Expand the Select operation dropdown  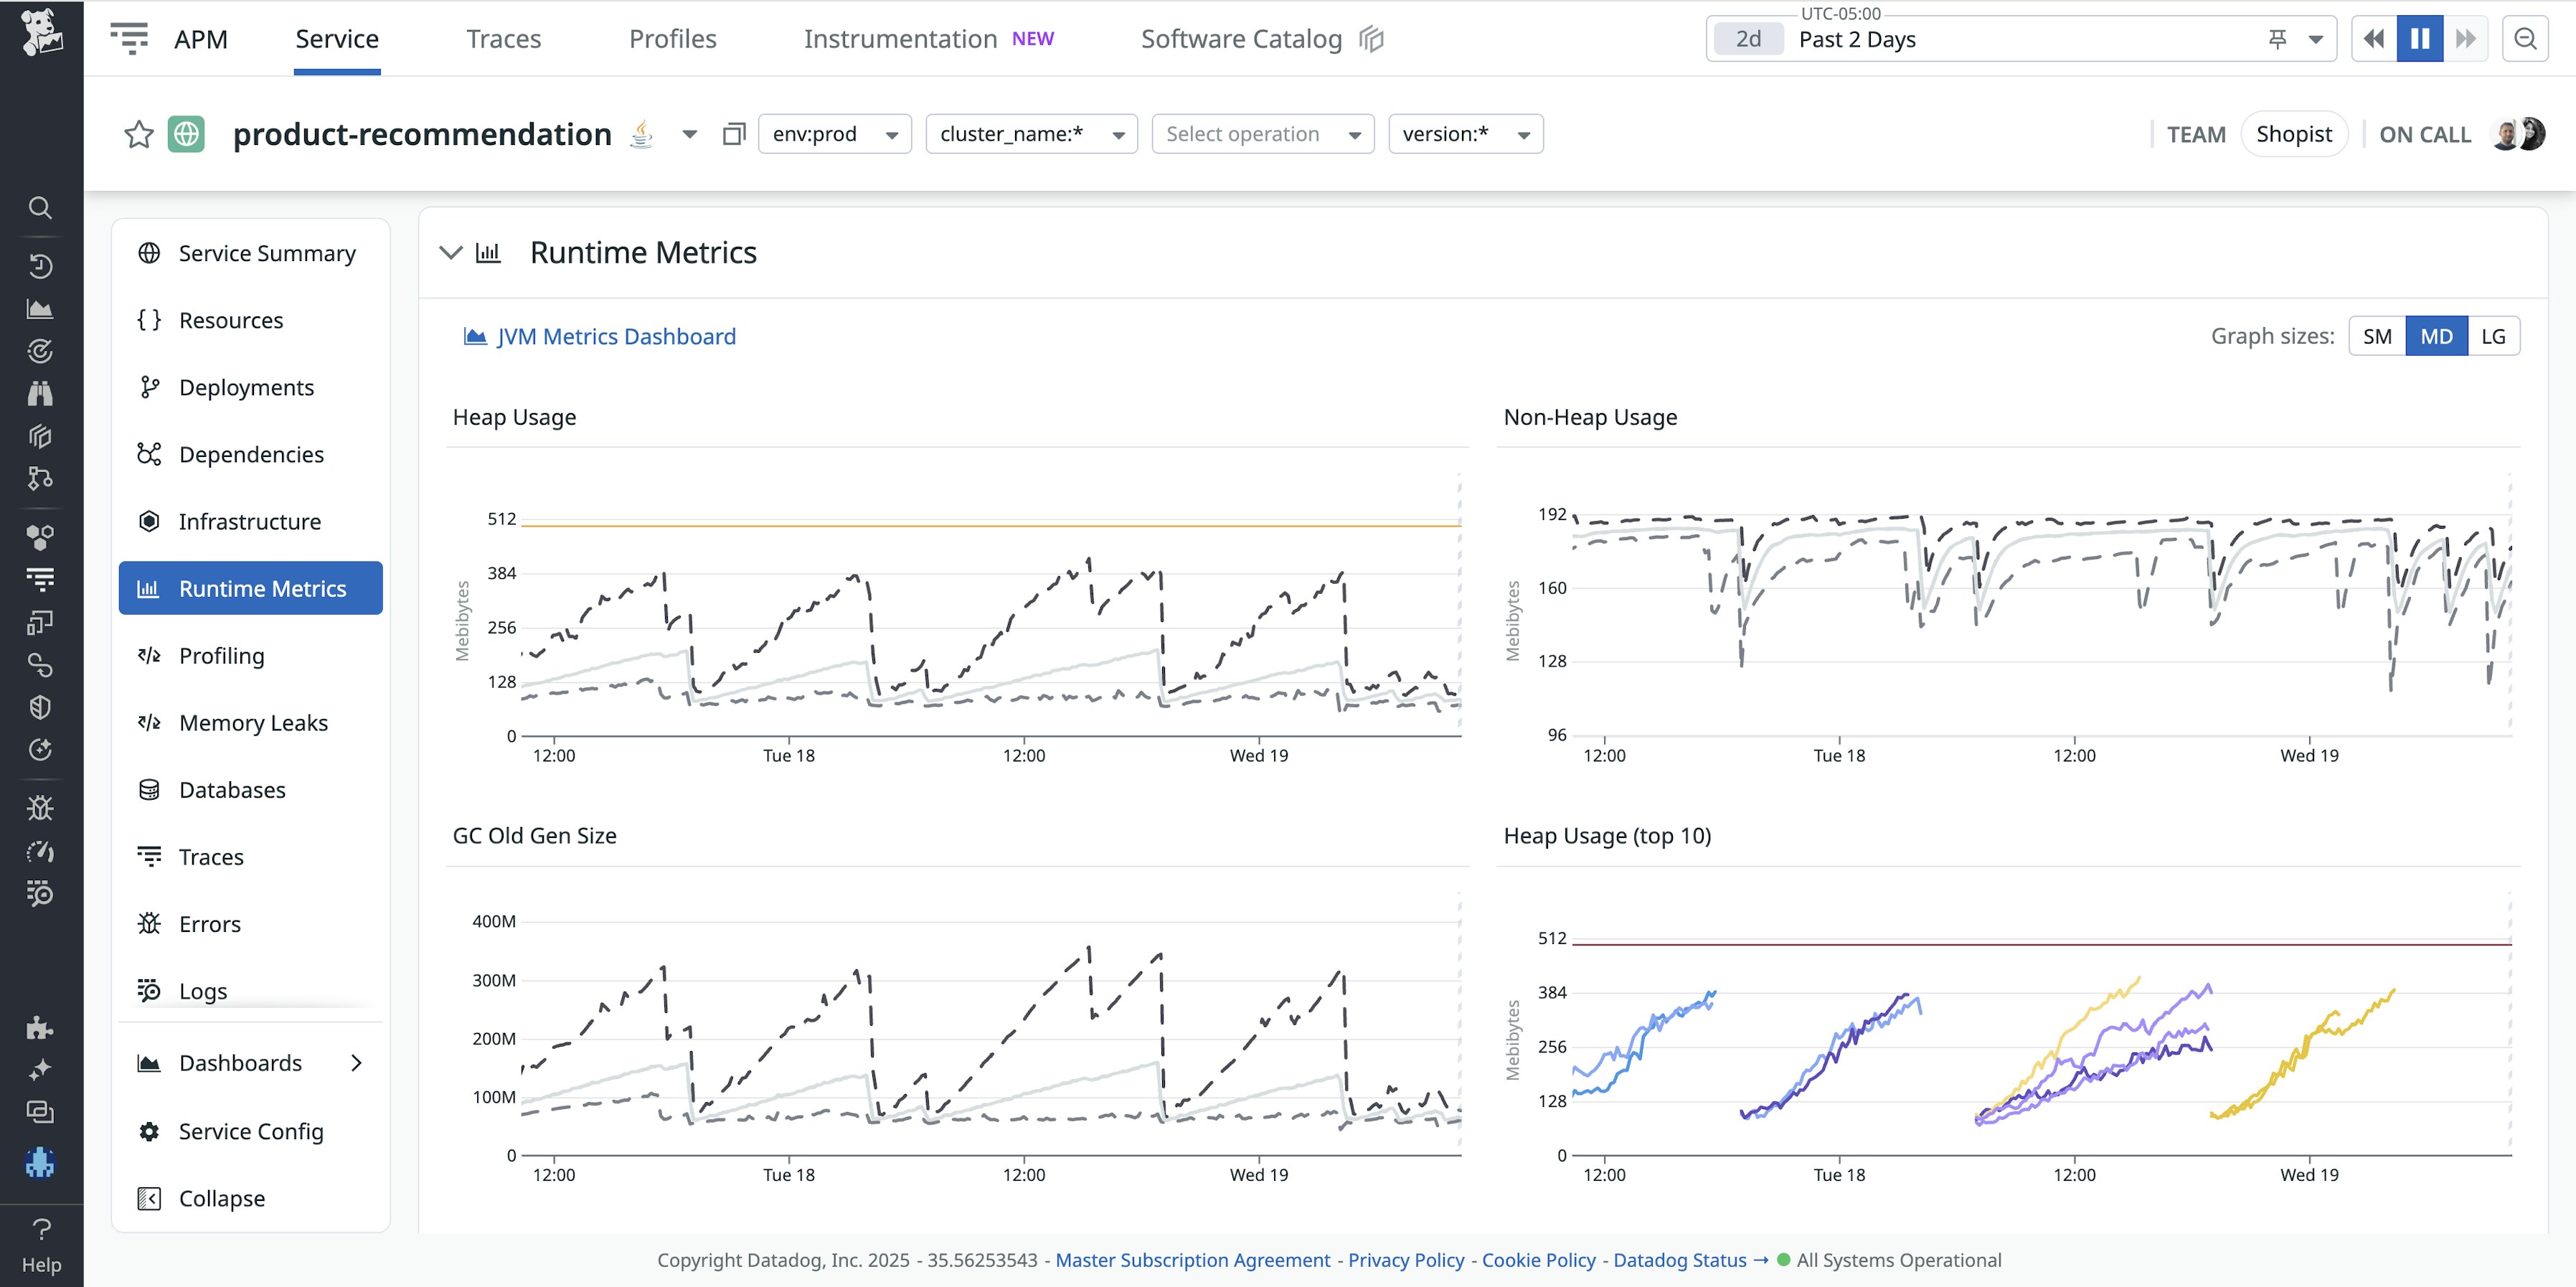(1262, 133)
